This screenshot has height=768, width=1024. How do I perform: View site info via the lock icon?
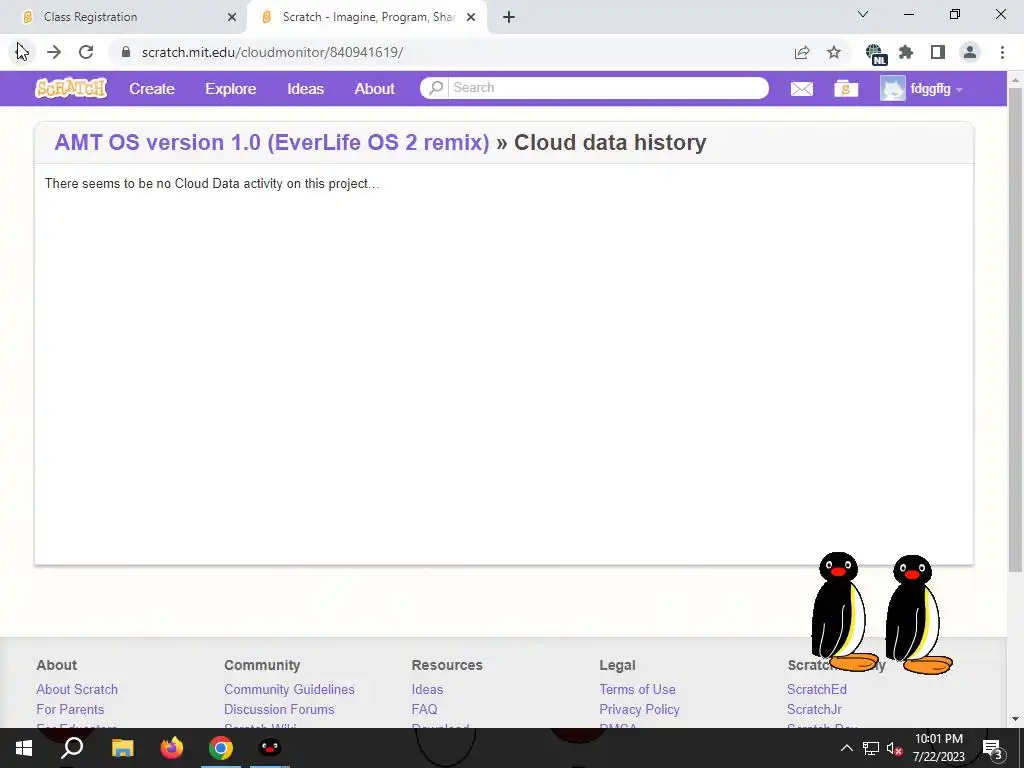(126, 52)
